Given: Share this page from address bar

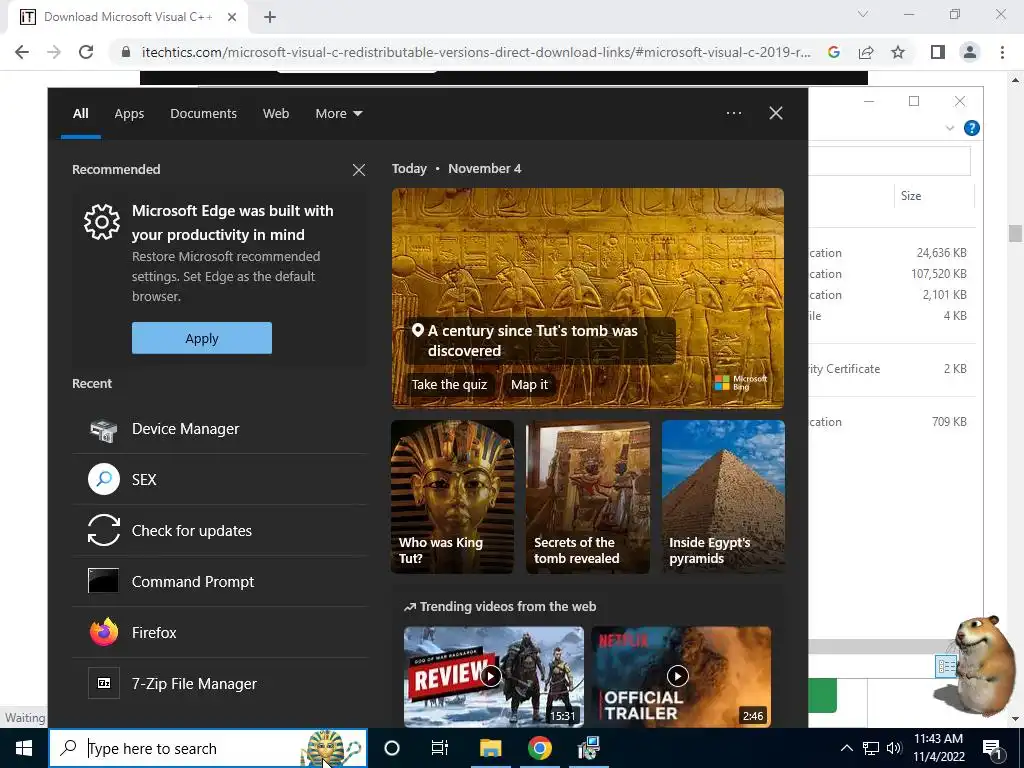Looking at the screenshot, I should 866,52.
